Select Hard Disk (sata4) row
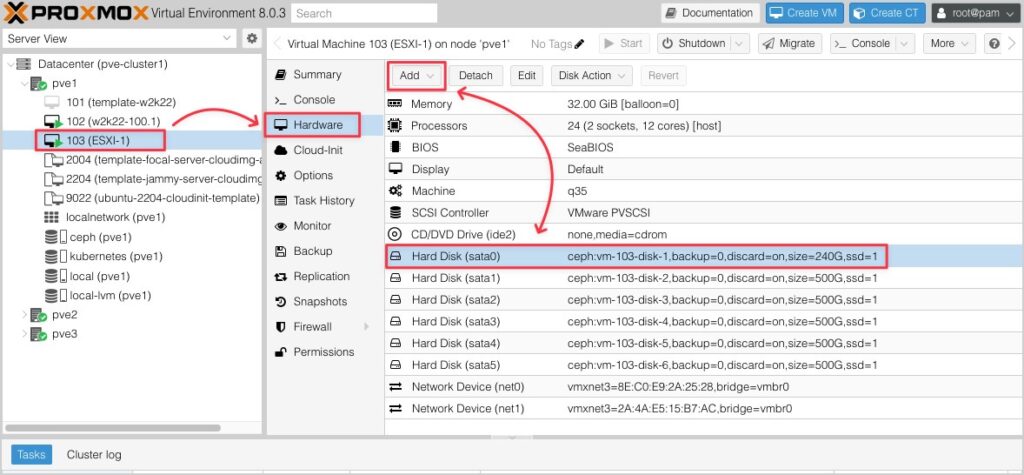The height and width of the screenshot is (475, 1024). pos(704,343)
